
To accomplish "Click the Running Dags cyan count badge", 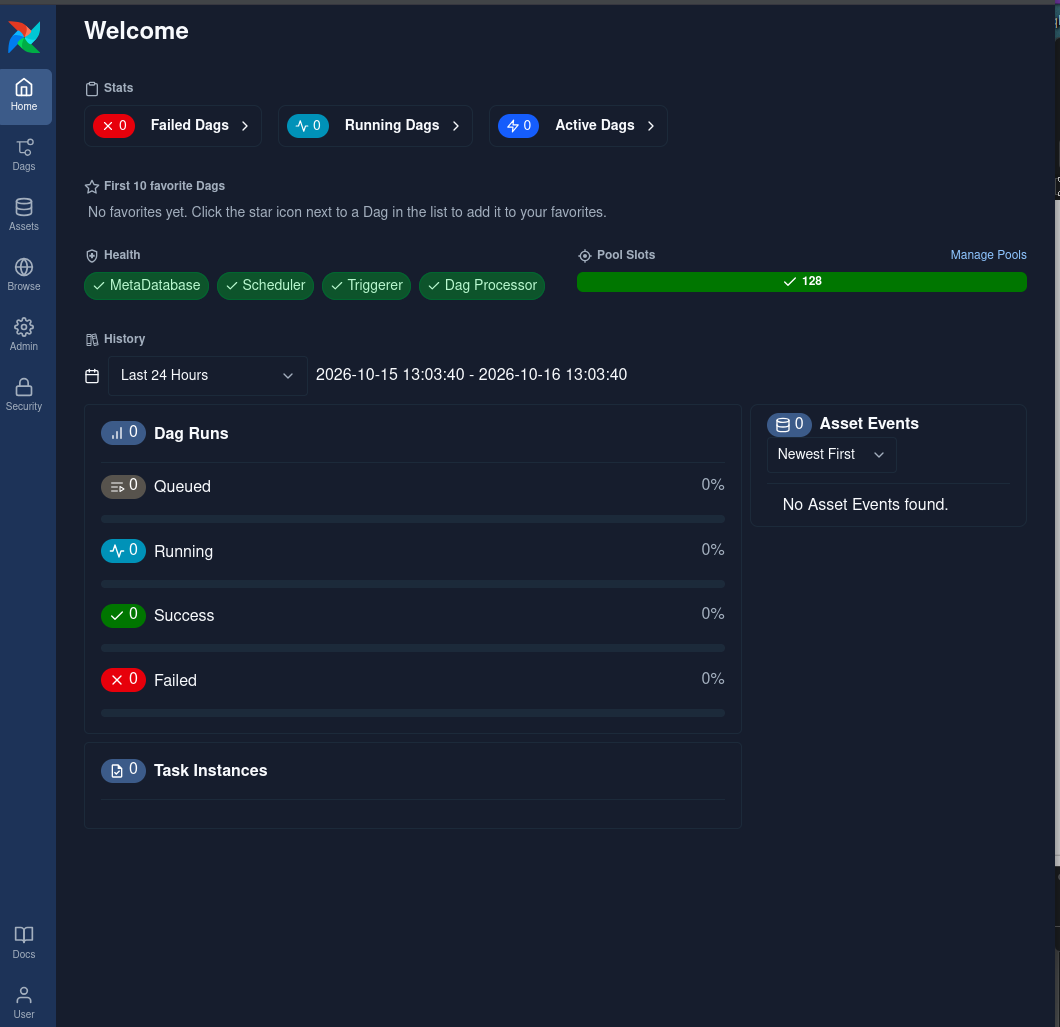I will click(308, 126).
